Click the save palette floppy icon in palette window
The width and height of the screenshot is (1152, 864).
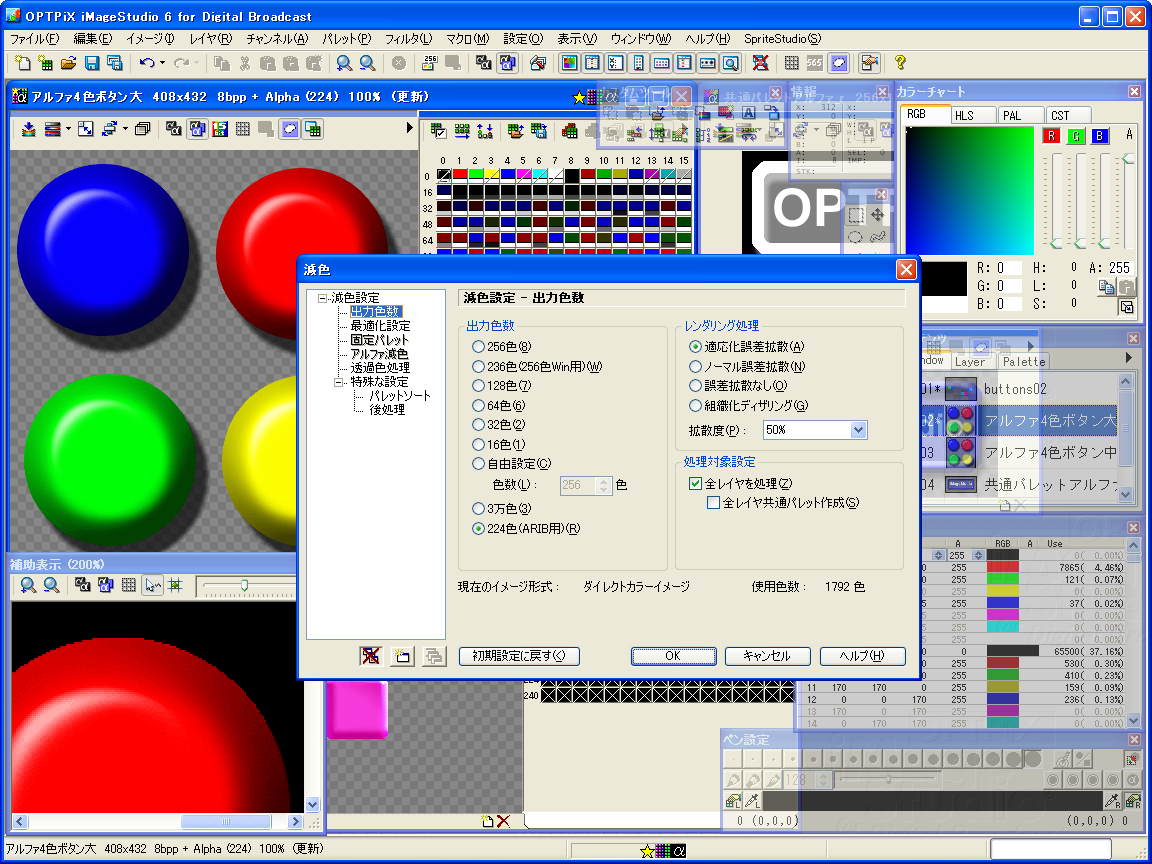[x=539, y=131]
